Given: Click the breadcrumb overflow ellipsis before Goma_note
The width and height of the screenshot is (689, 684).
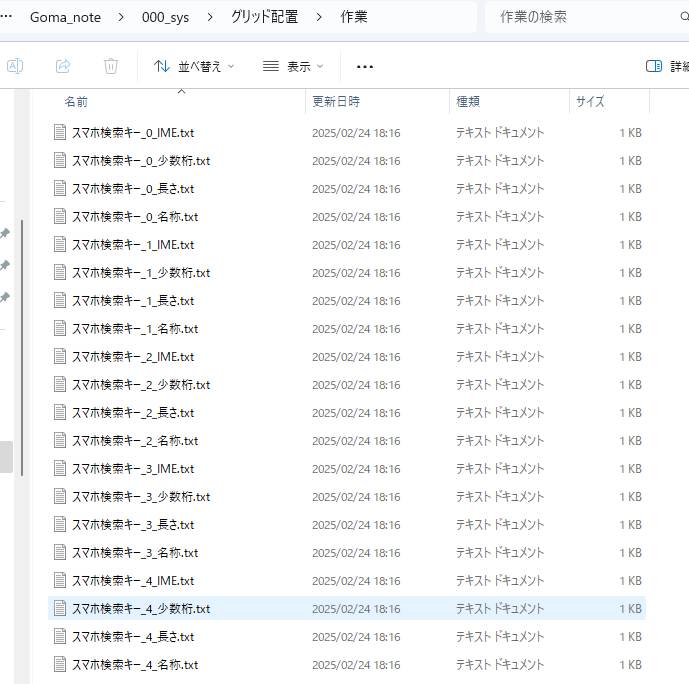Looking at the screenshot, I should pos(7,17).
